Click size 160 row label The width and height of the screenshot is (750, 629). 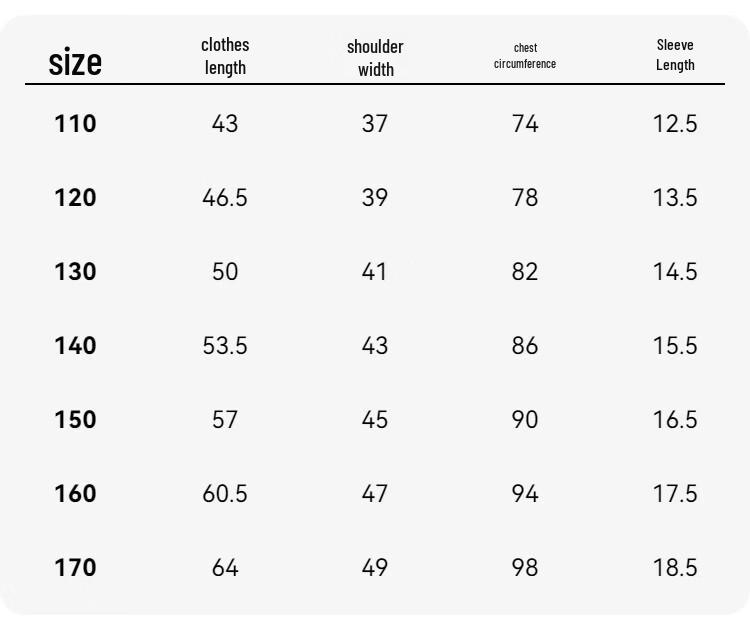(75, 494)
